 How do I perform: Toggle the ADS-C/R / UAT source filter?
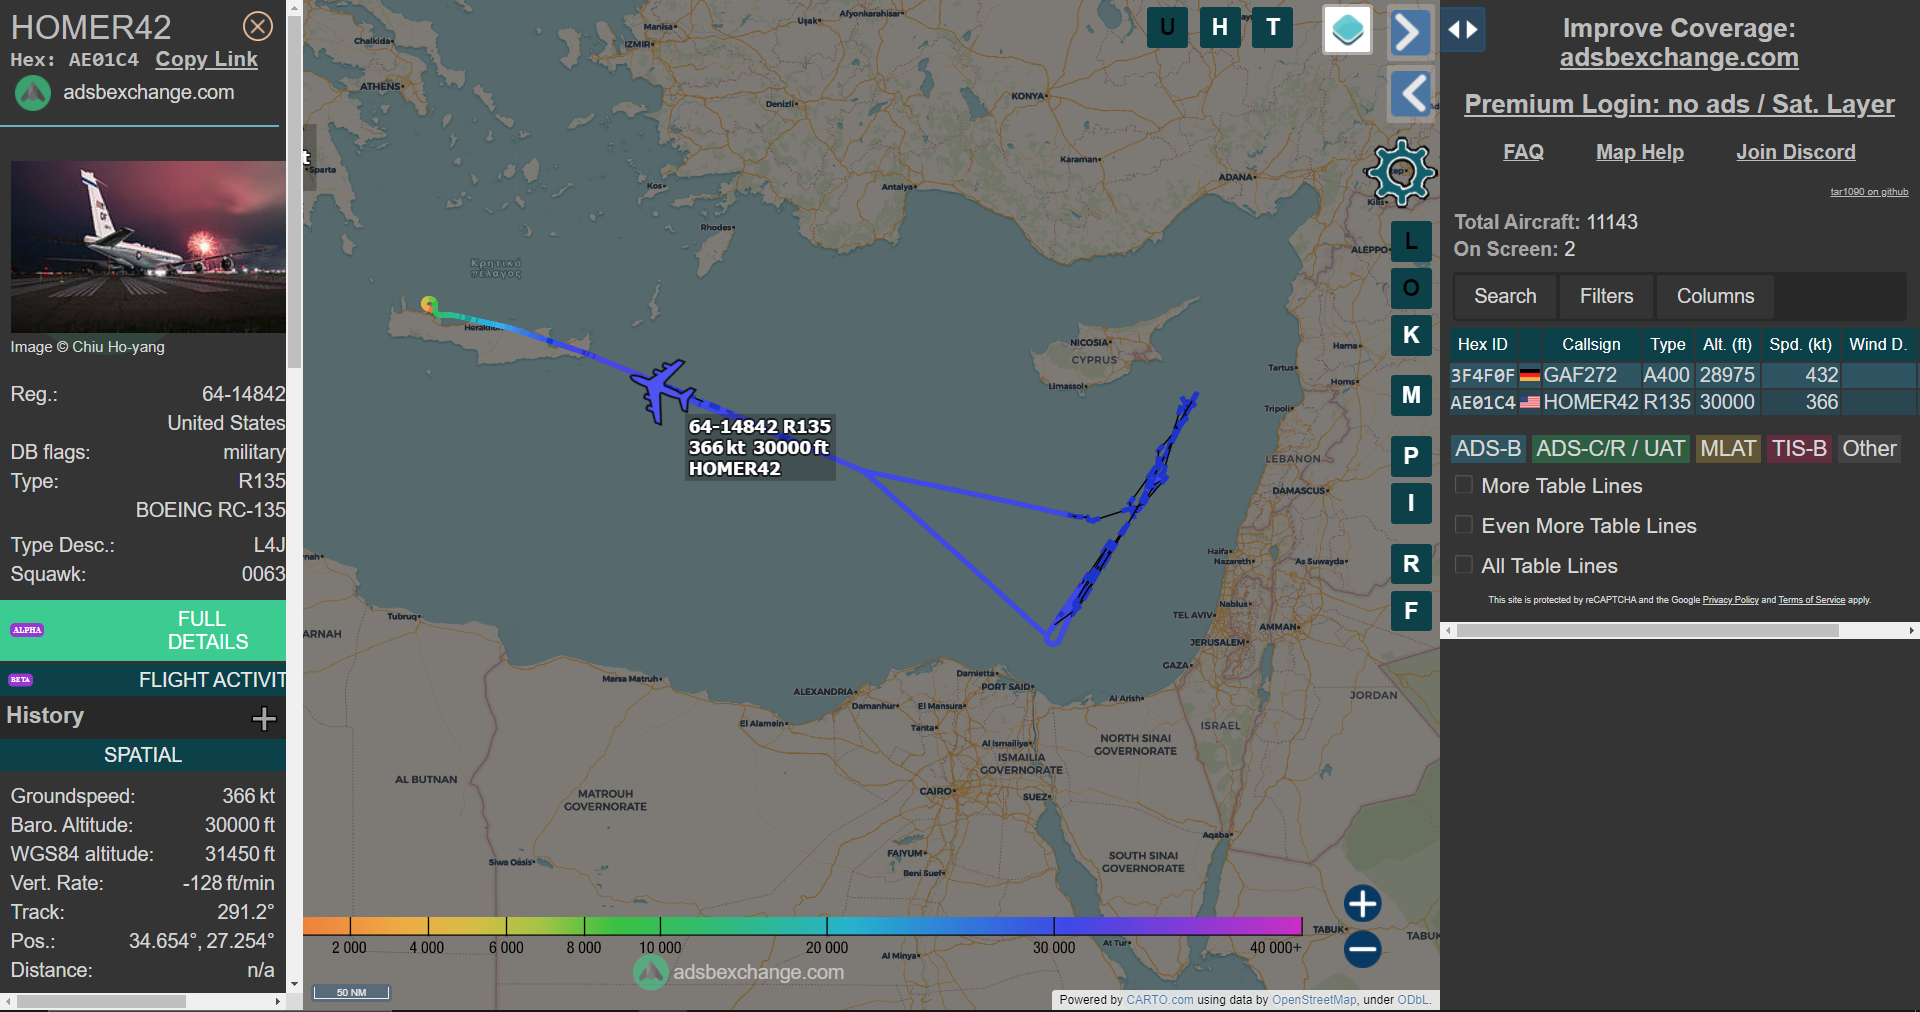click(1610, 449)
